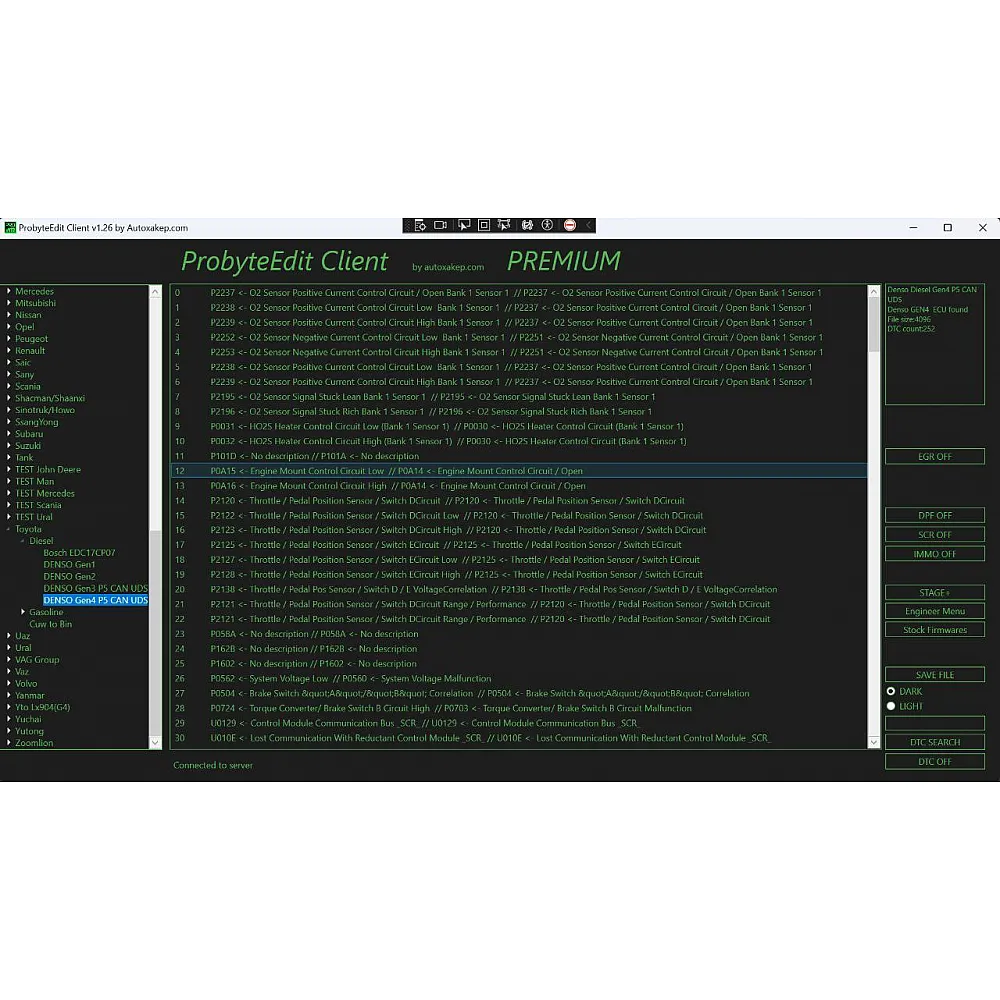Screen dimensions: 1000x1000
Task: Expand the Gasoline node under Toyota
Action: [x=23, y=612]
